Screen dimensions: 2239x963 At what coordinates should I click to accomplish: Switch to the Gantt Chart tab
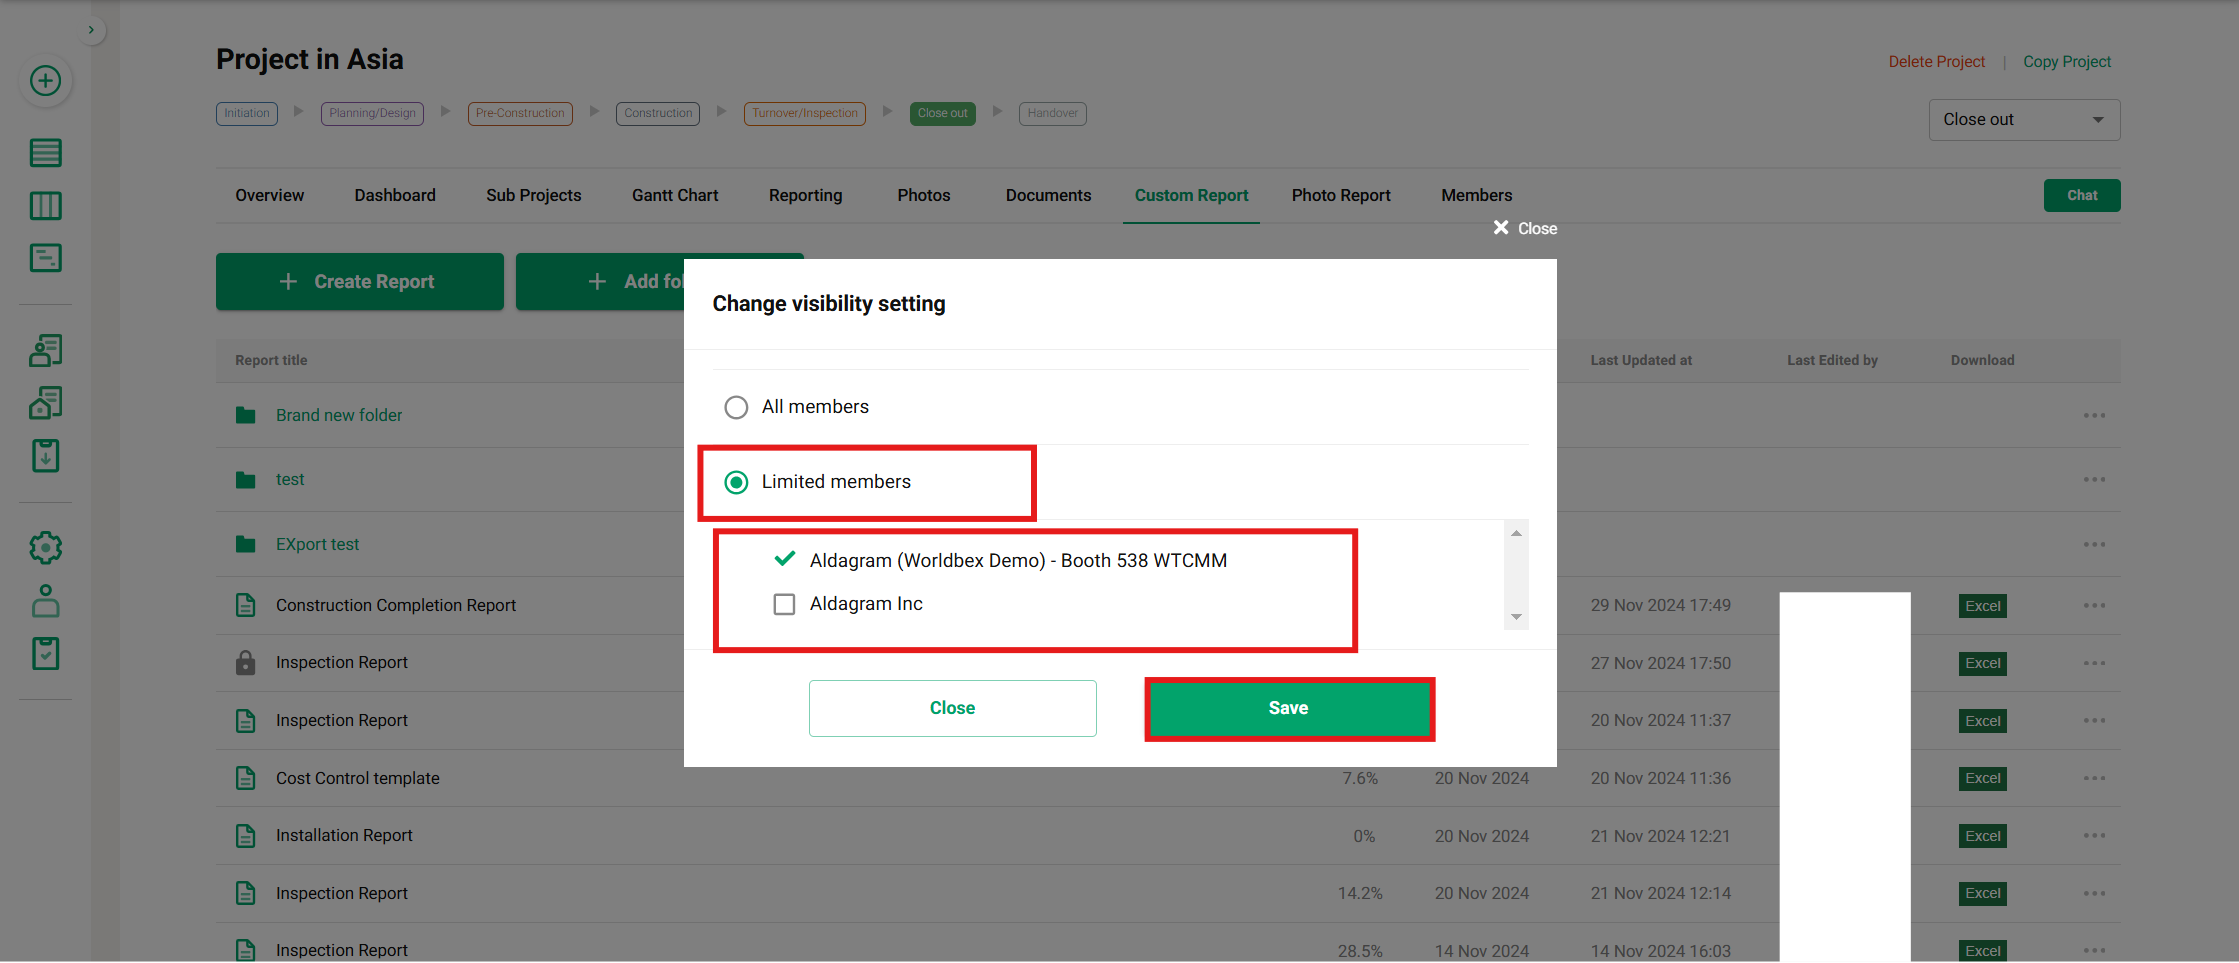[674, 195]
